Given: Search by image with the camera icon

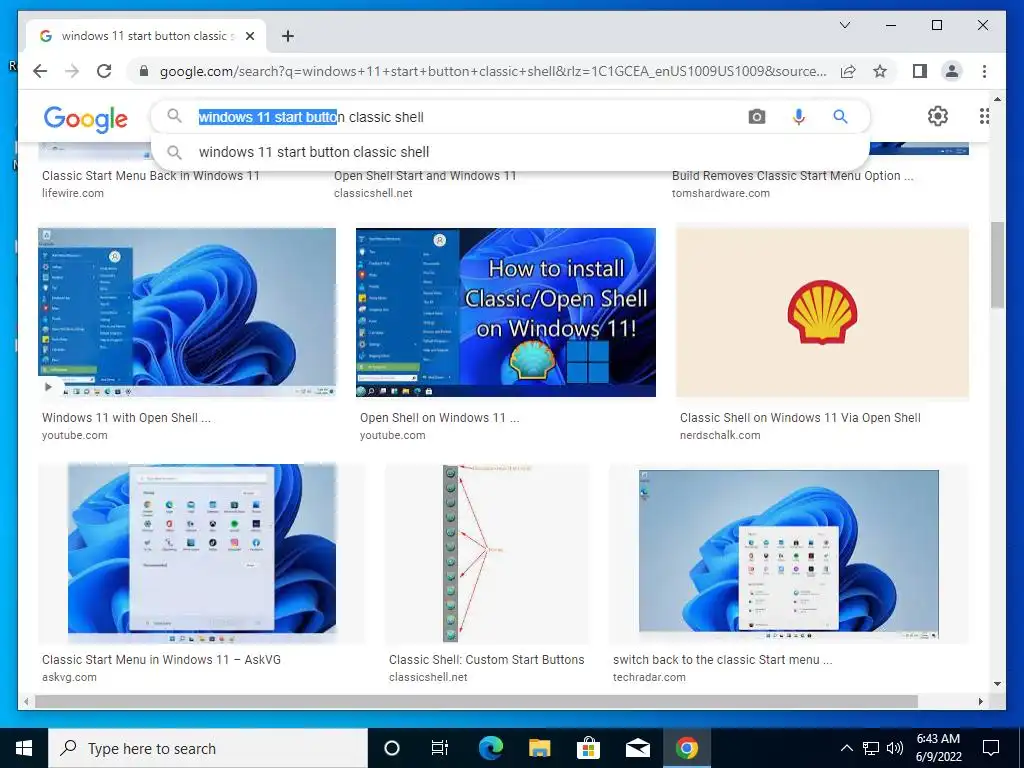Looking at the screenshot, I should [x=756, y=117].
